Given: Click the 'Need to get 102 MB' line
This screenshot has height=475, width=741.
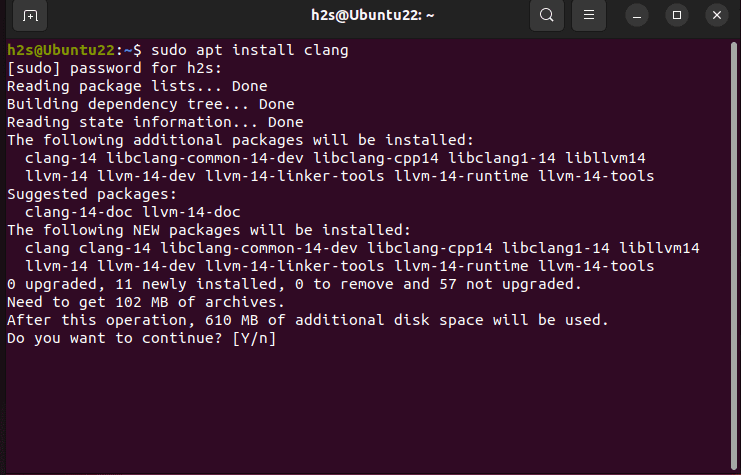Looking at the screenshot, I should (x=146, y=302).
